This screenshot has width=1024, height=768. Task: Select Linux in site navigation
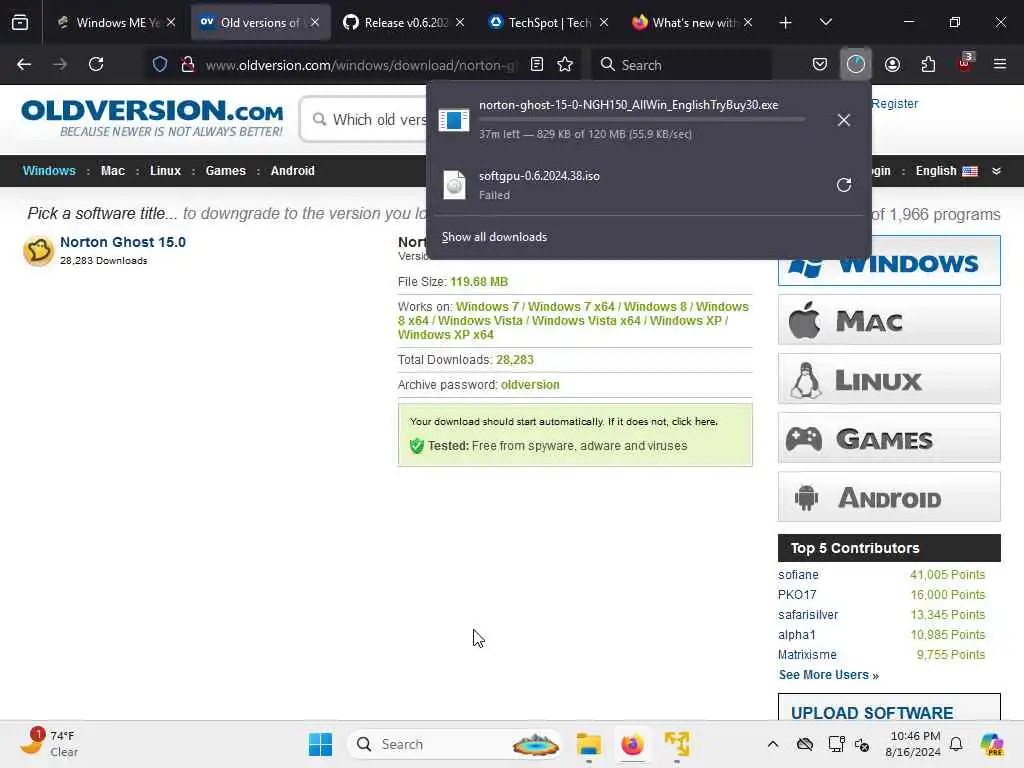(x=165, y=171)
